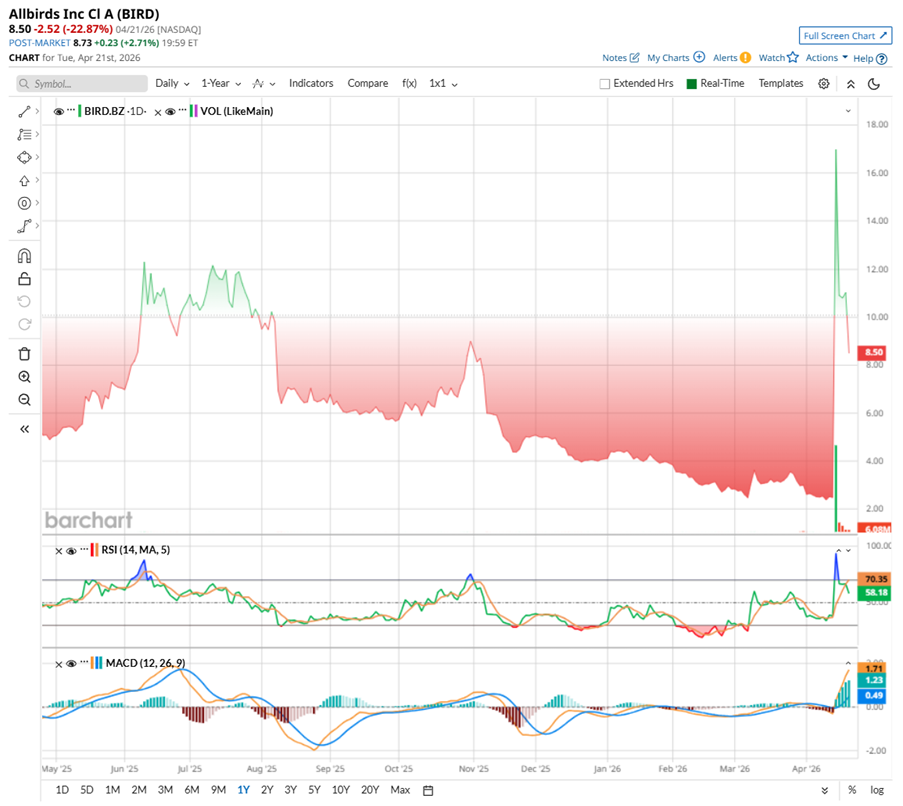Remove the VOL study with X
Screen dimensions: 903x806
tap(158, 113)
